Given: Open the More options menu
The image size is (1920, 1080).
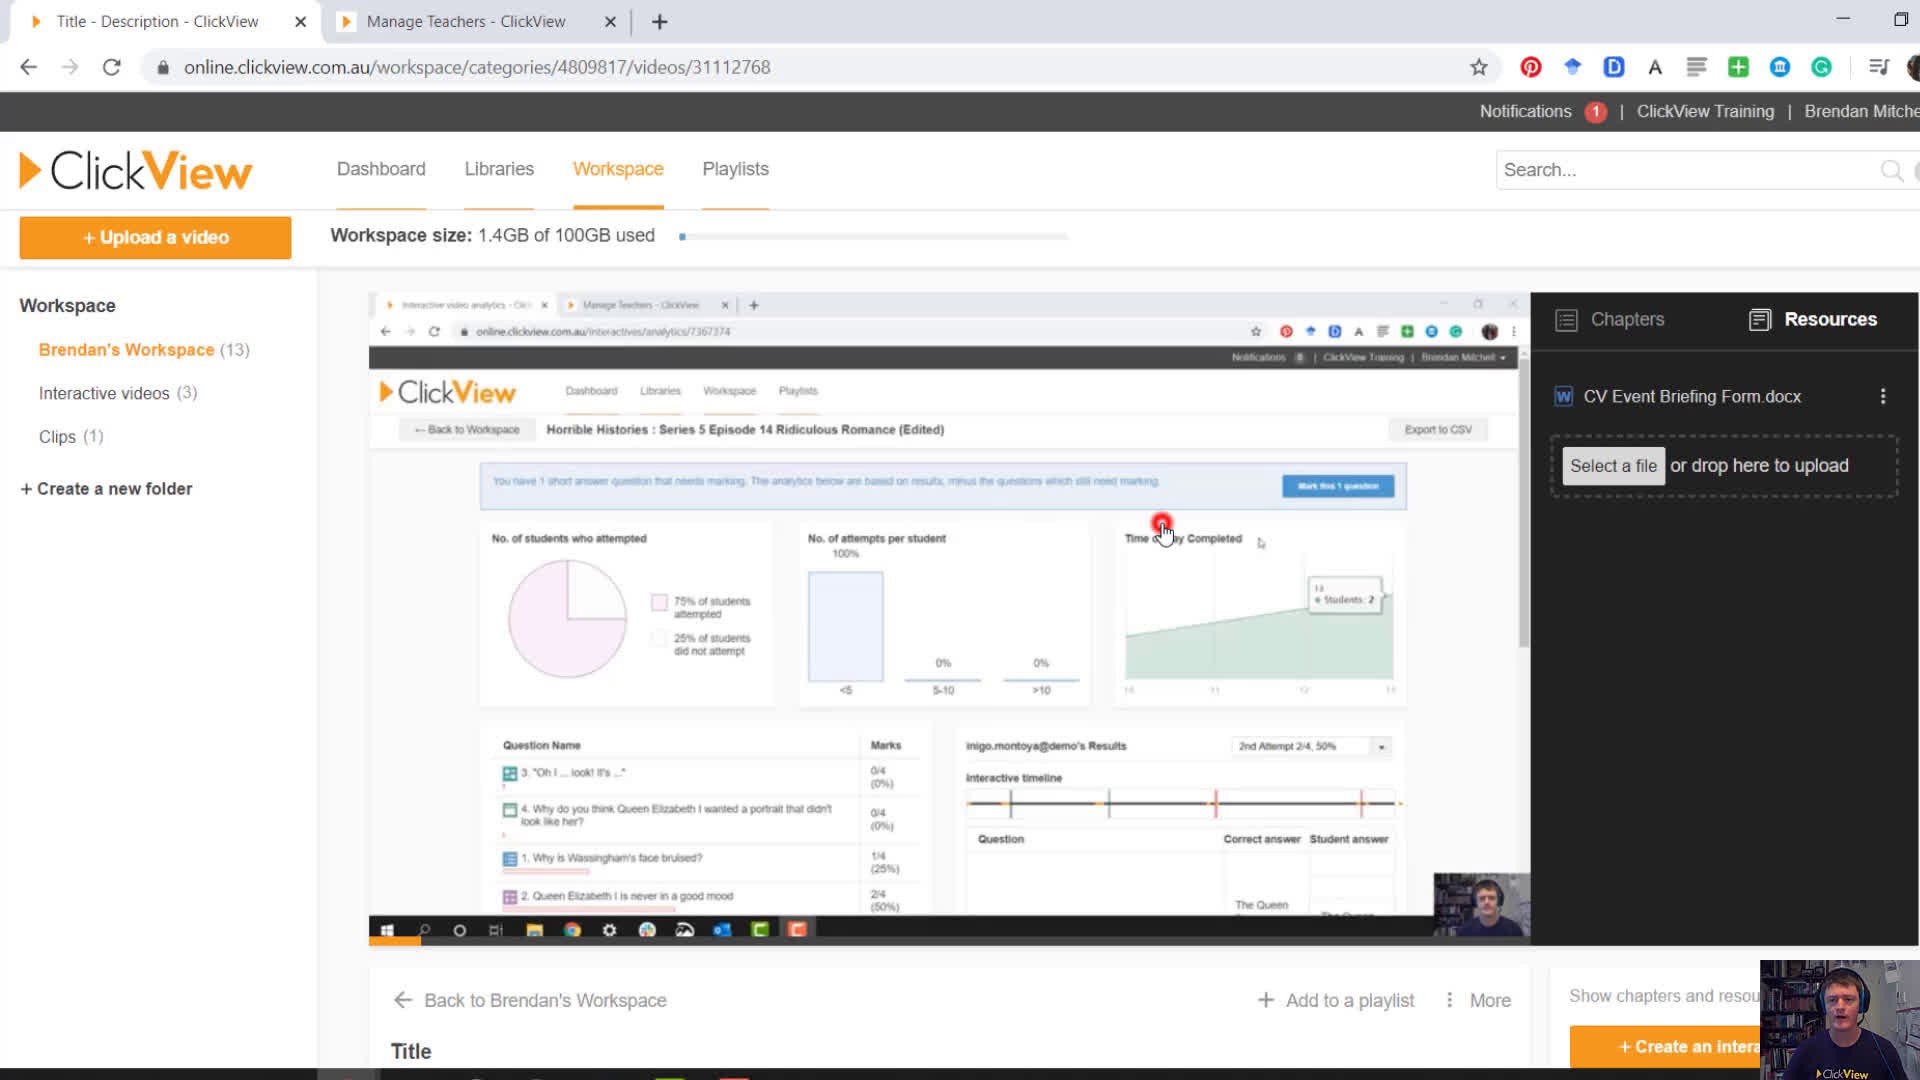Looking at the screenshot, I should tap(1477, 1000).
